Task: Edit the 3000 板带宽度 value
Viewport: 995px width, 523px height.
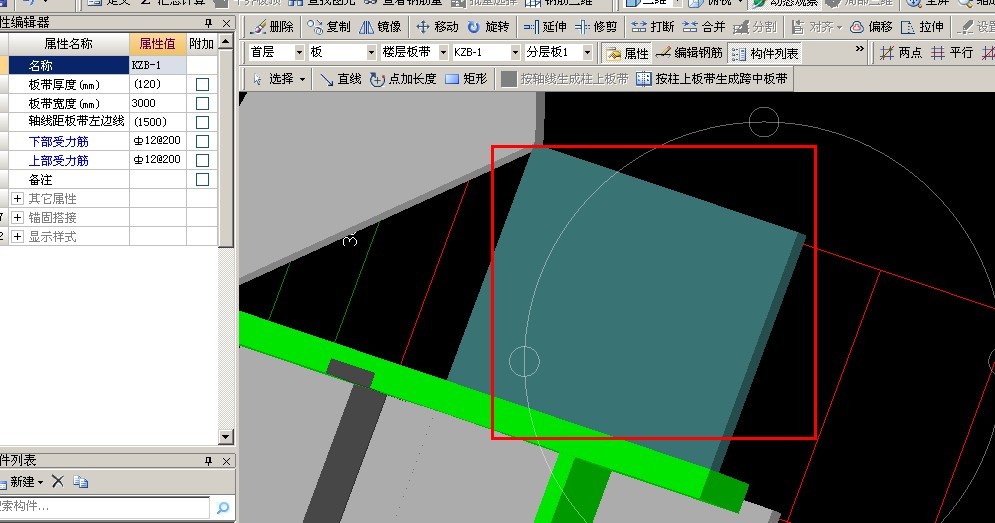Action: pos(158,103)
